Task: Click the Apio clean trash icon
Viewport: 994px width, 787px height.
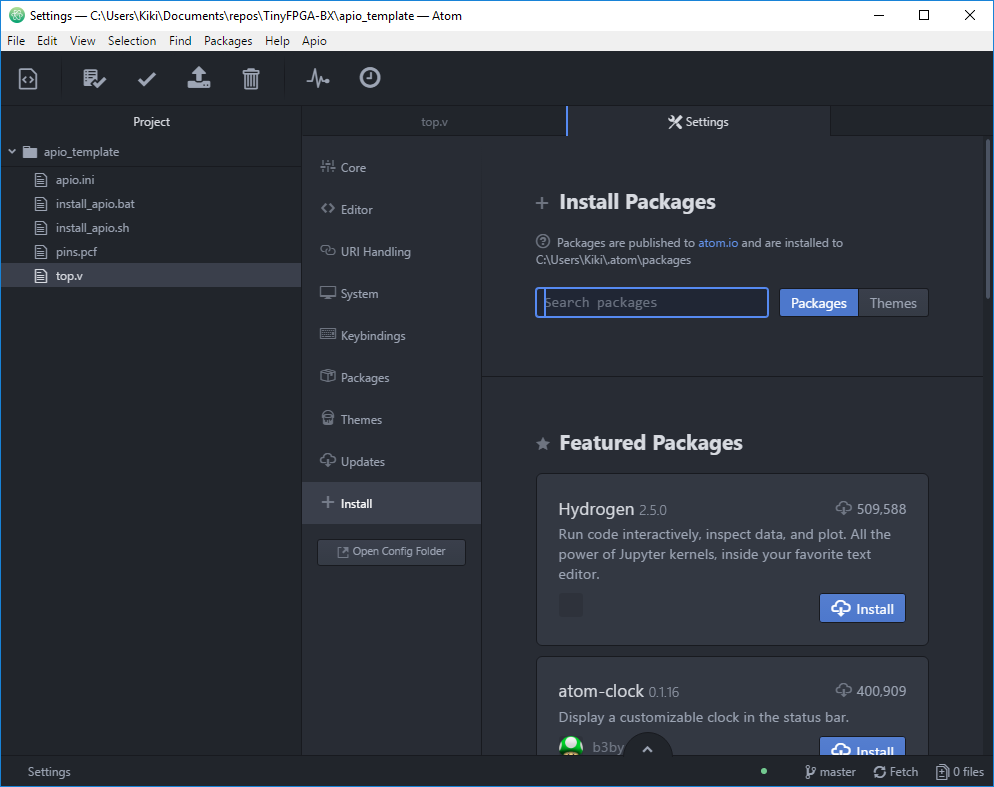Action: pyautogui.click(x=251, y=78)
